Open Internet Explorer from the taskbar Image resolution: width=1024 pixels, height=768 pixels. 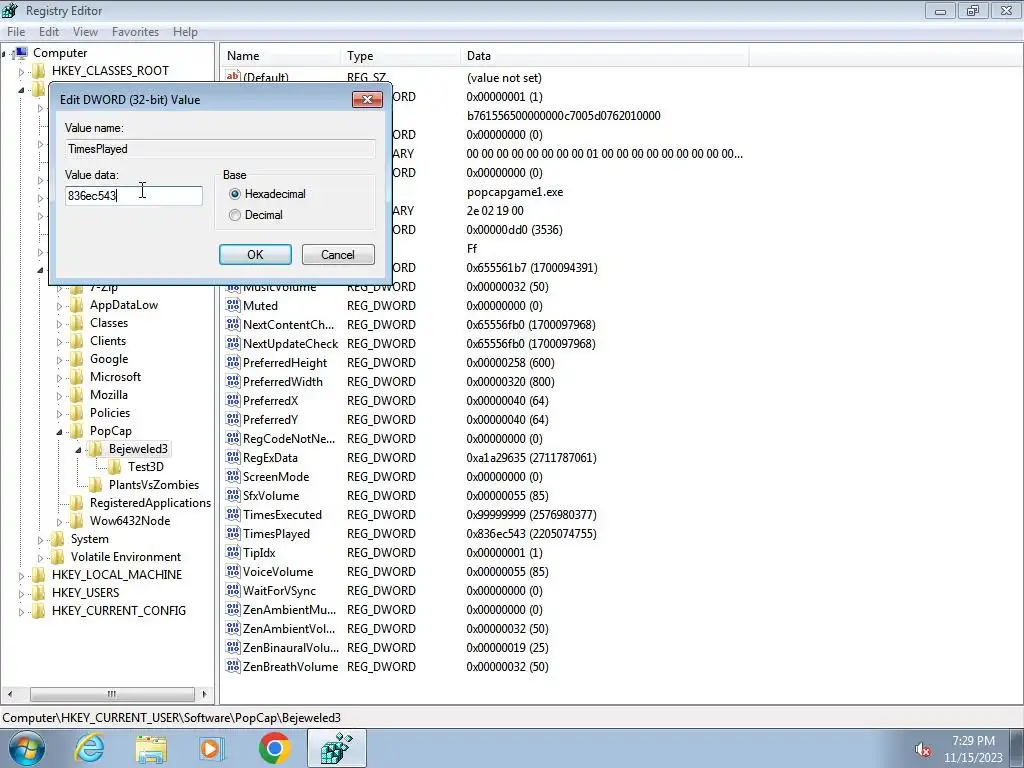pyautogui.click(x=89, y=748)
